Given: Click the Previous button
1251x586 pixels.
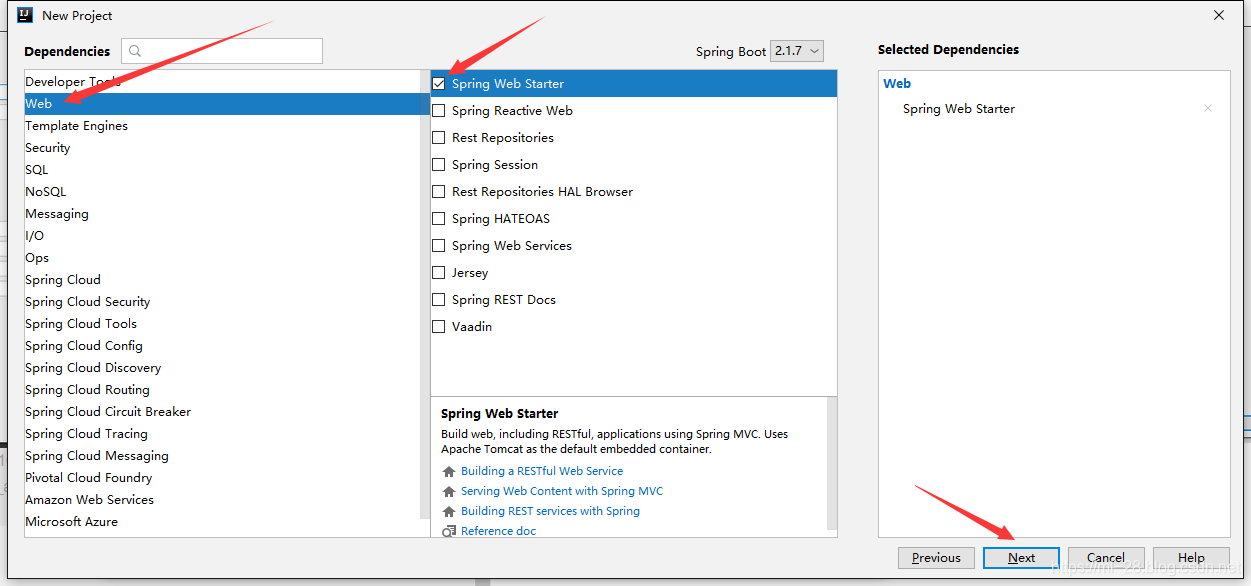Looking at the screenshot, I should (936, 558).
